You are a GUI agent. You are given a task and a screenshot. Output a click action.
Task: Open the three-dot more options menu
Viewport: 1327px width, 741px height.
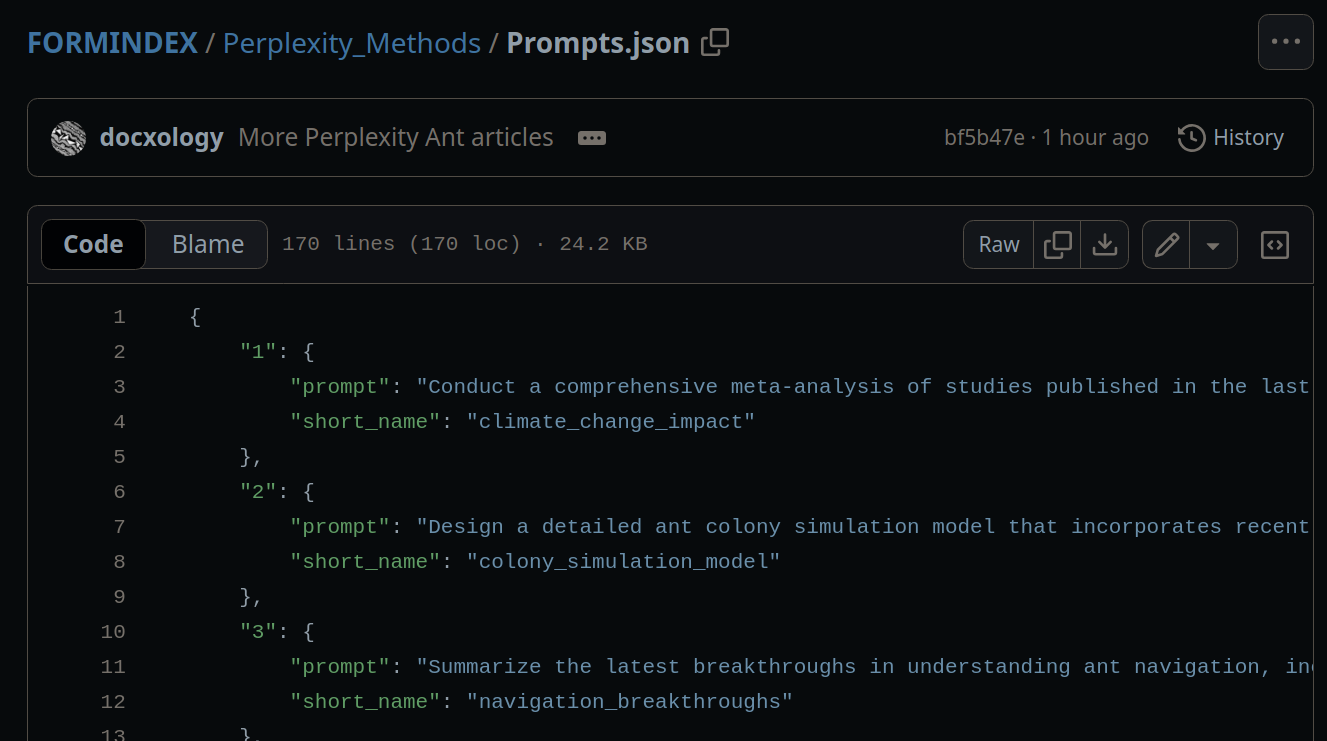(x=1285, y=42)
